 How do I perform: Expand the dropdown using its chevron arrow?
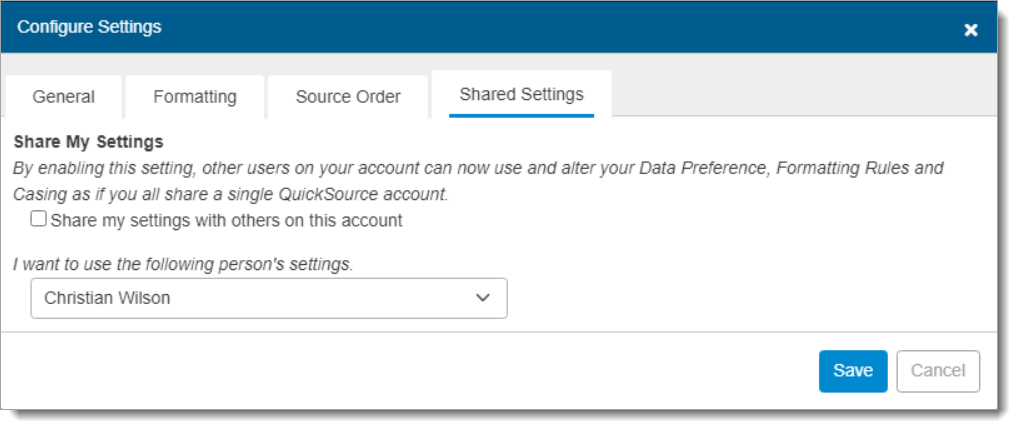[483, 298]
